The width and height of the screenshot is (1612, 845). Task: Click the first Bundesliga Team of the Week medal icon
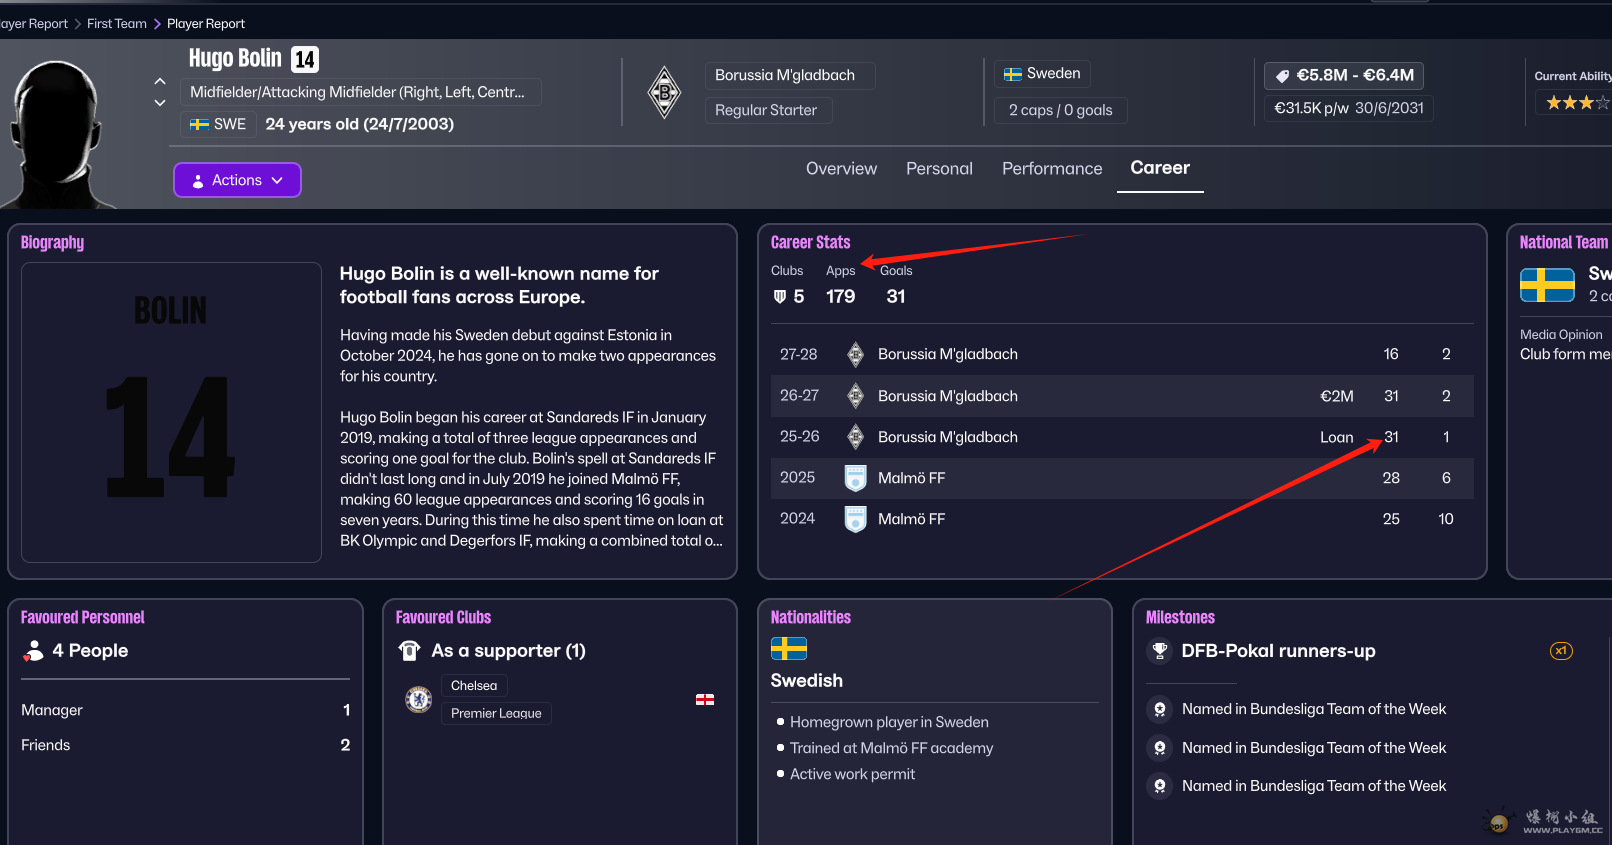click(x=1160, y=709)
